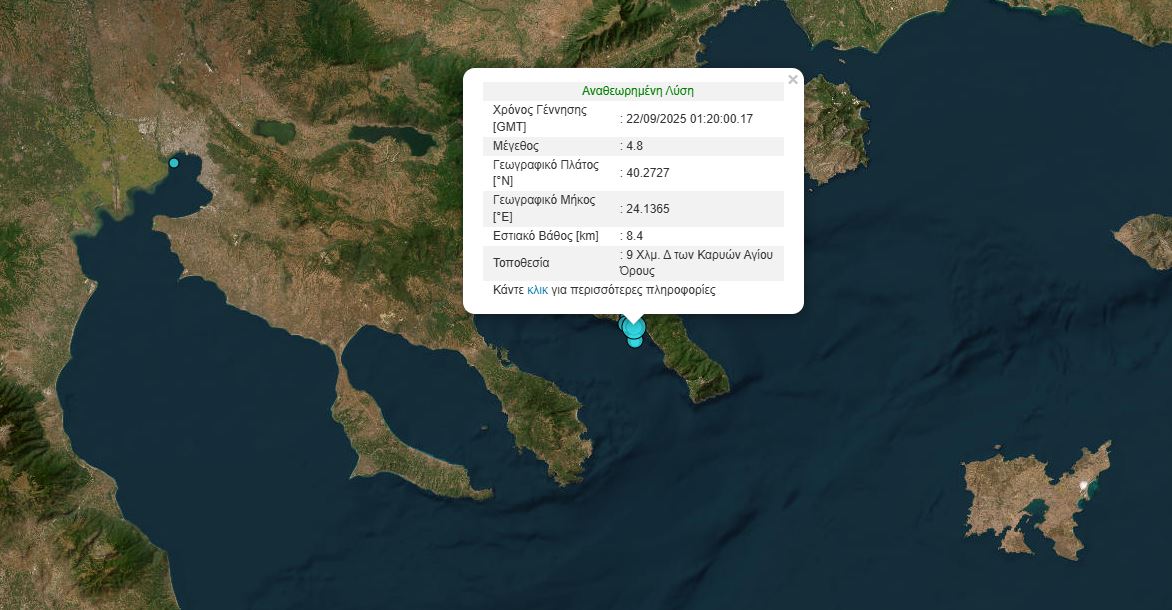Click the longitude value 24.1365
The image size is (1172, 610).
click(x=647, y=208)
